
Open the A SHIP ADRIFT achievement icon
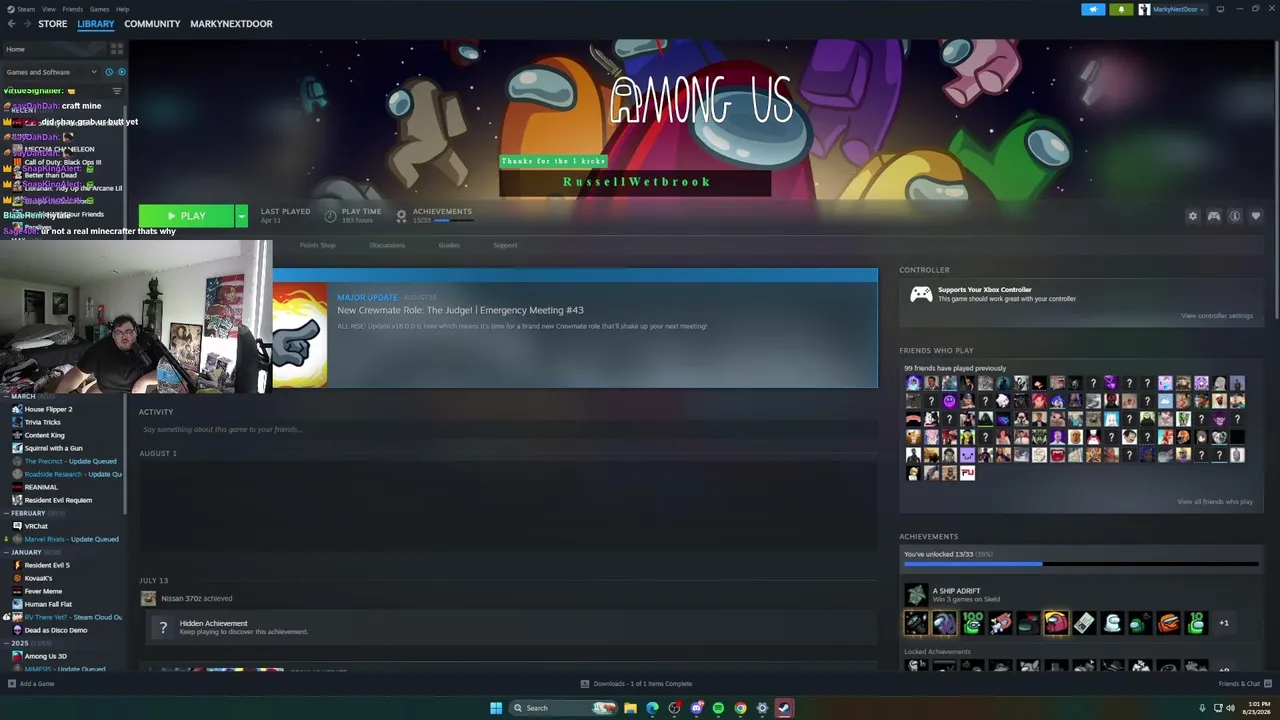click(x=916, y=595)
